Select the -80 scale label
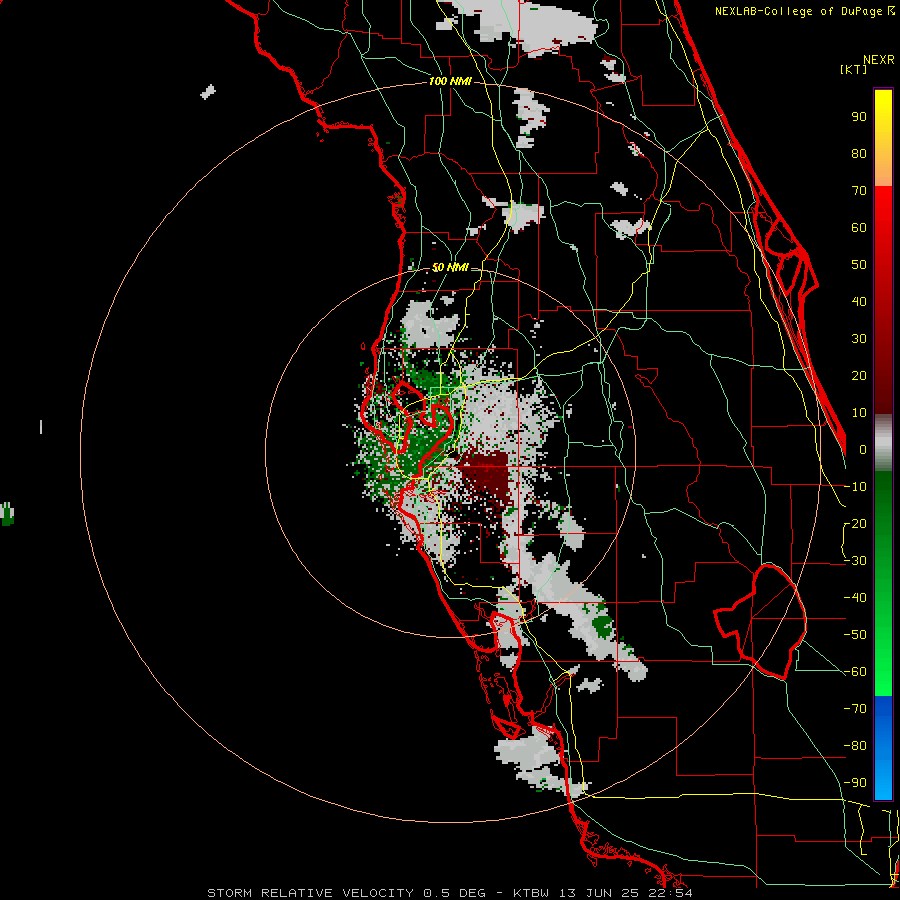This screenshot has width=900, height=900. click(855, 746)
